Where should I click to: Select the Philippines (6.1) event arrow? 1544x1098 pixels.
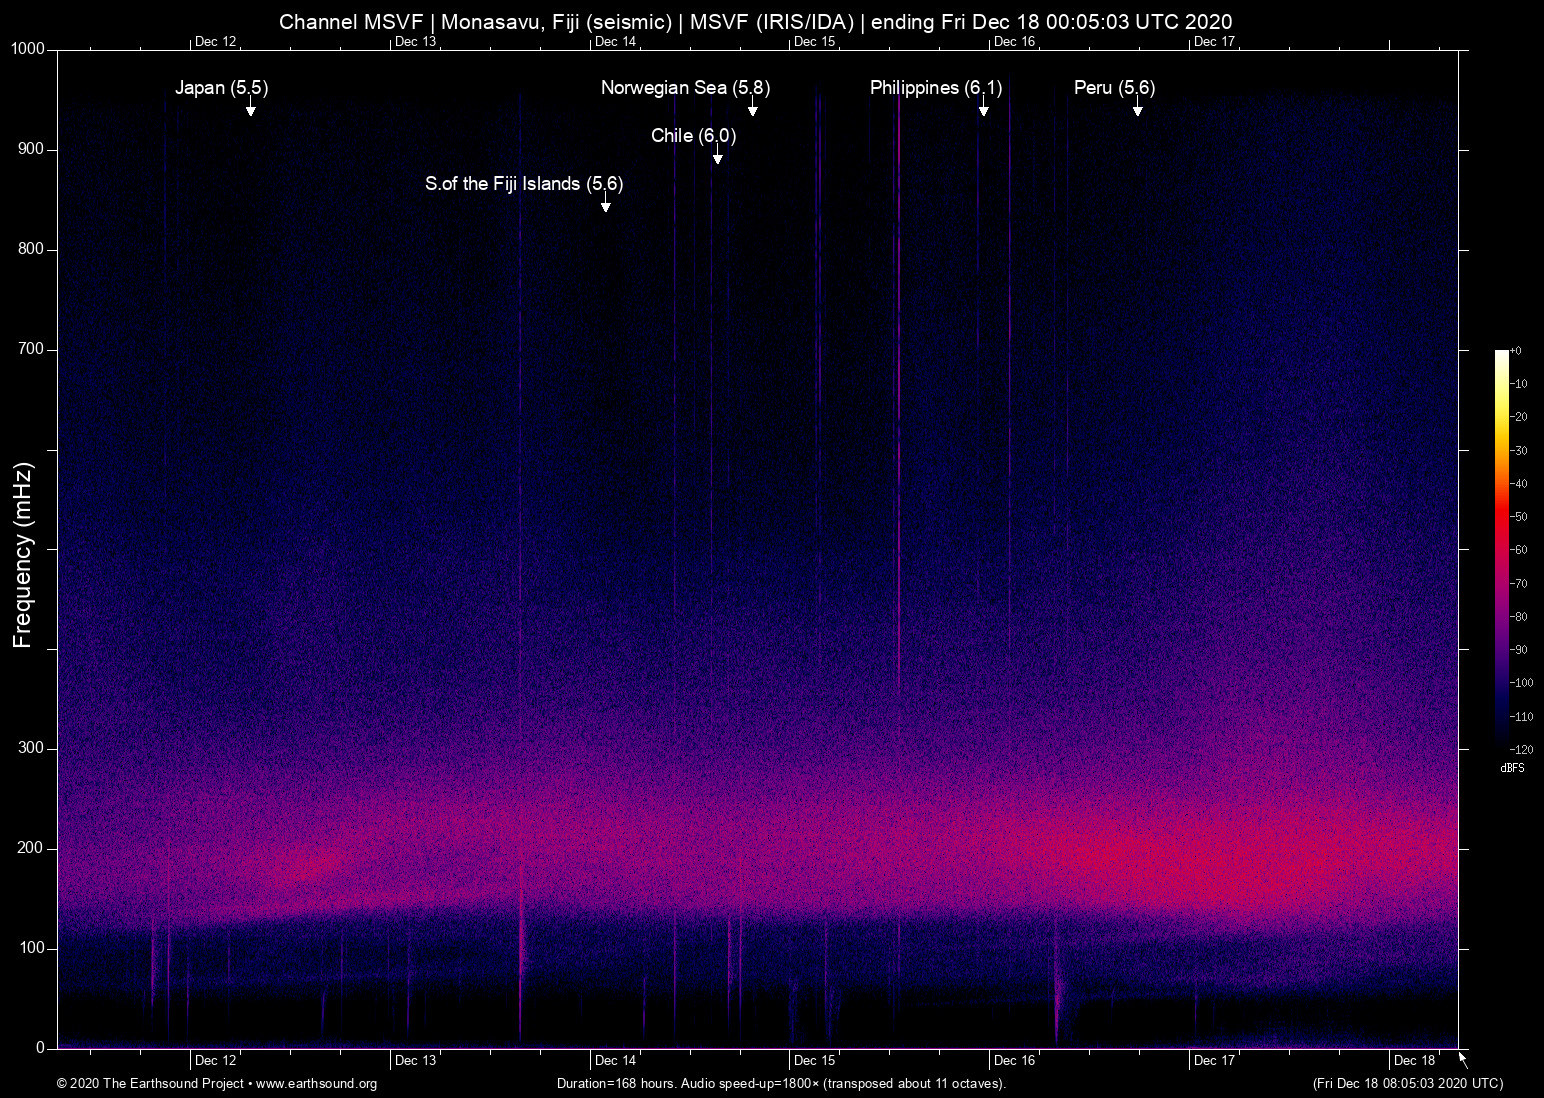click(984, 110)
